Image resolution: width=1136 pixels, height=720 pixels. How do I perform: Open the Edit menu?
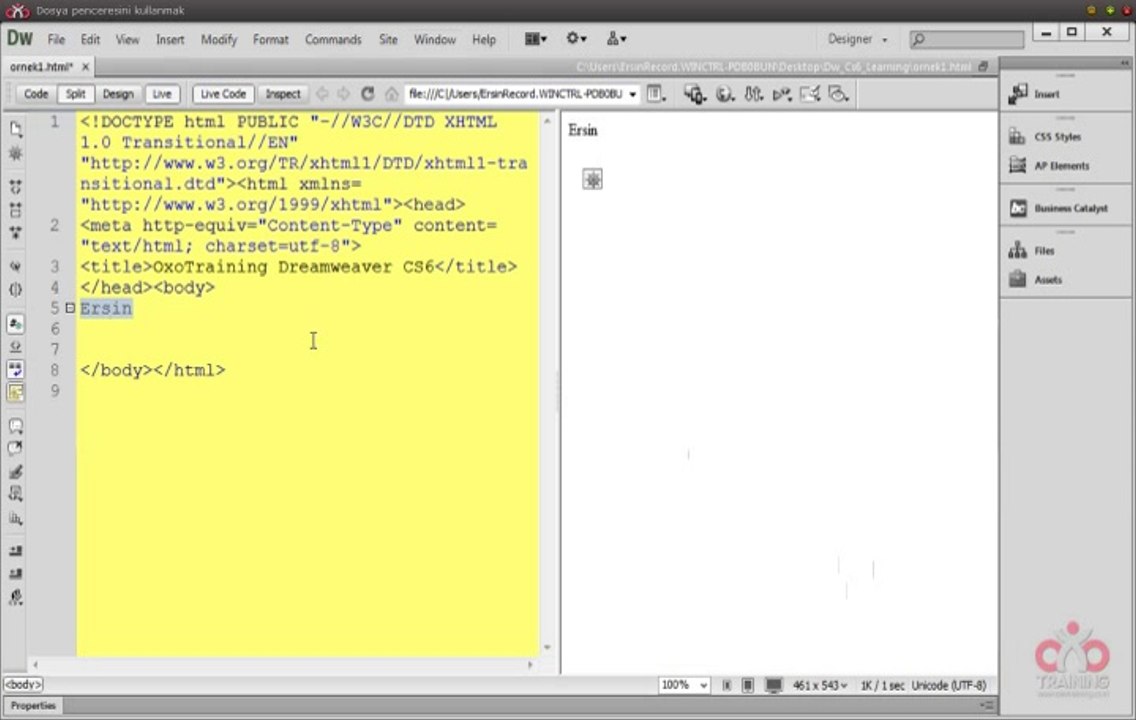90,40
